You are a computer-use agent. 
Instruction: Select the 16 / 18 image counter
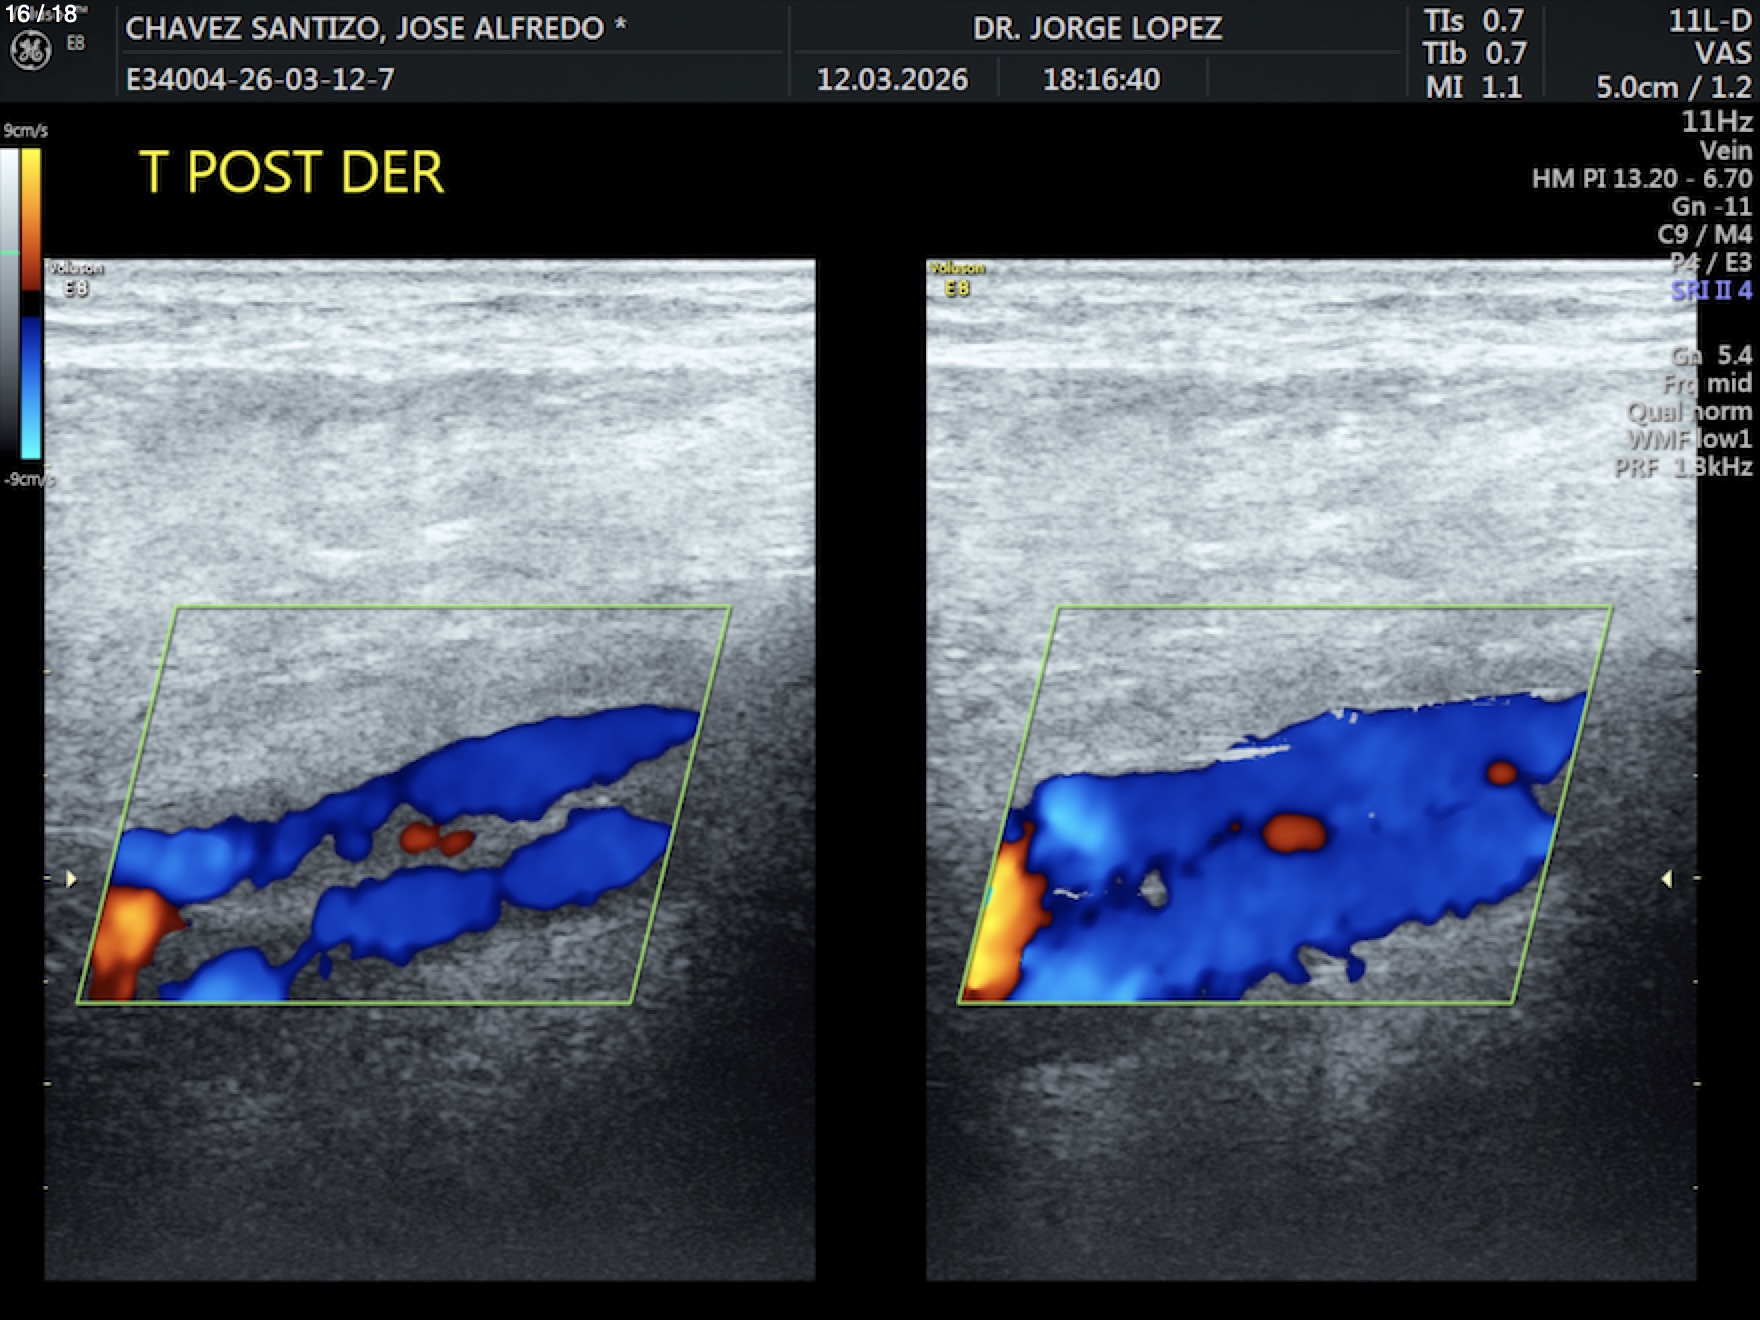pyautogui.click(x=41, y=14)
